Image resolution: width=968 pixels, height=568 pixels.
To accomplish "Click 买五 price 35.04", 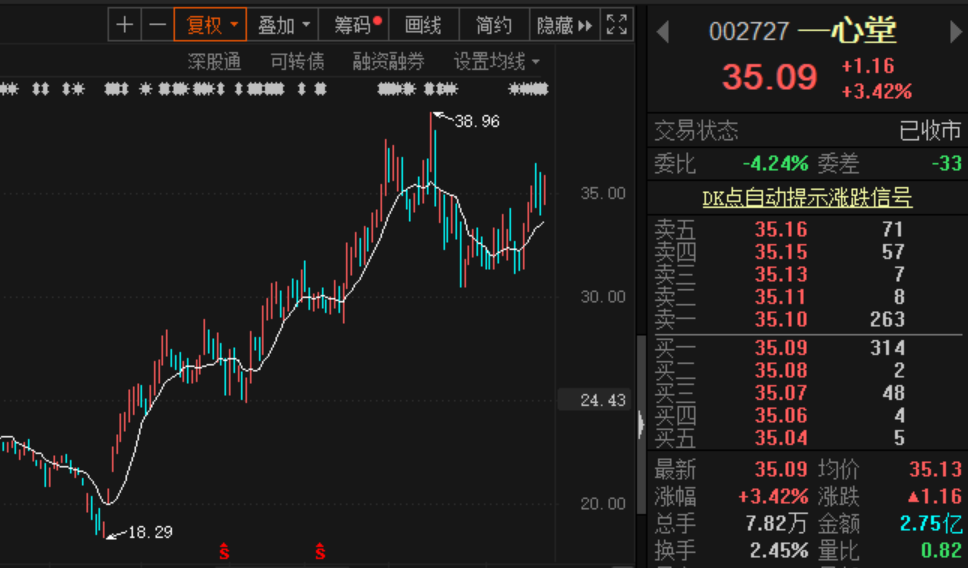I will coord(781,437).
